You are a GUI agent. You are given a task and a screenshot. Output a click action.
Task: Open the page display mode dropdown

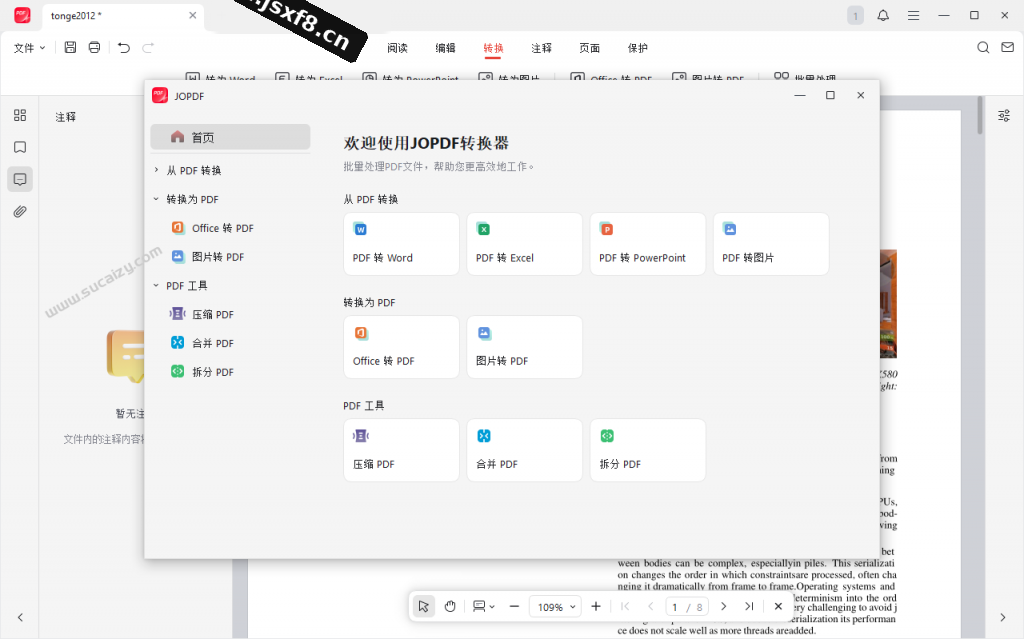coord(483,606)
